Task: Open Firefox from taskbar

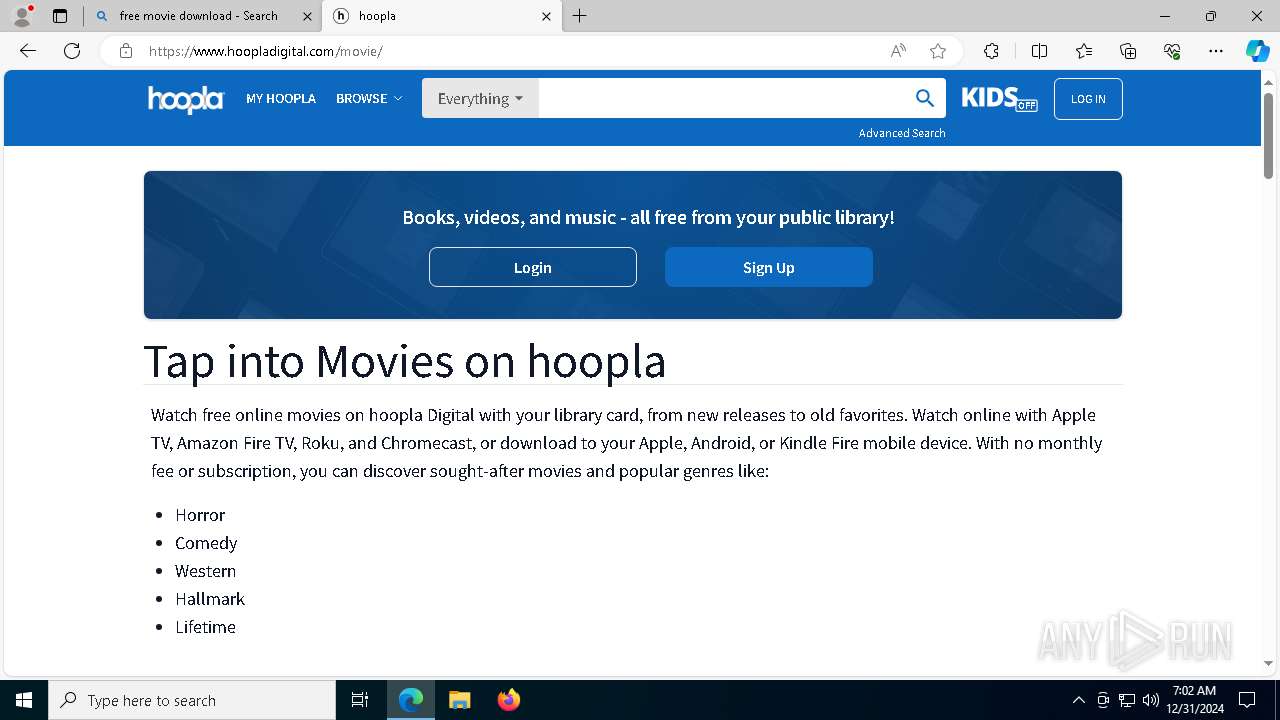Action: point(508,700)
